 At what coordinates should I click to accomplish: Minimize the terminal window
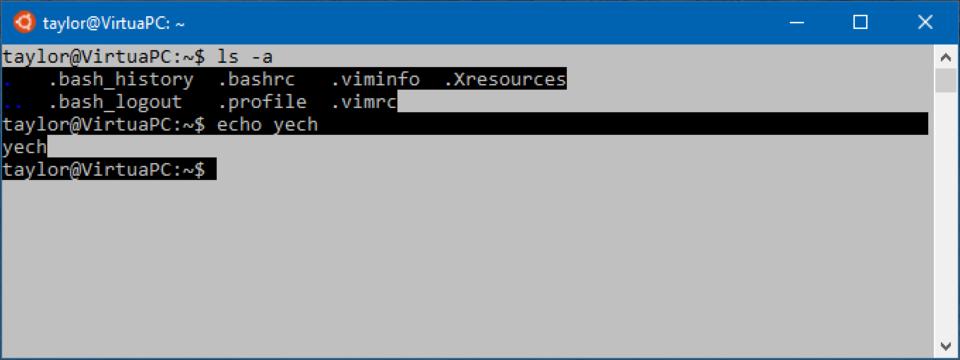point(796,23)
